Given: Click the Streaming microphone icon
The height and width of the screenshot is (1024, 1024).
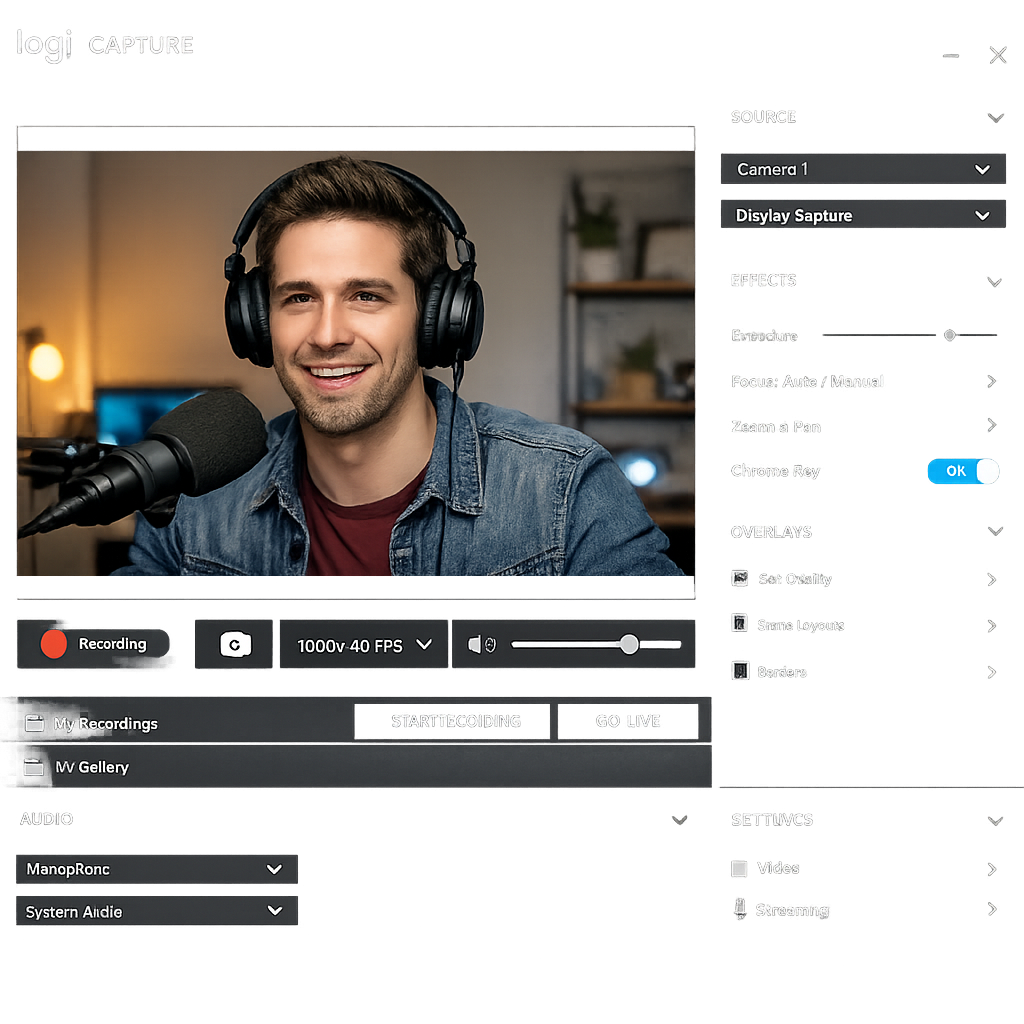Looking at the screenshot, I should click(740, 909).
